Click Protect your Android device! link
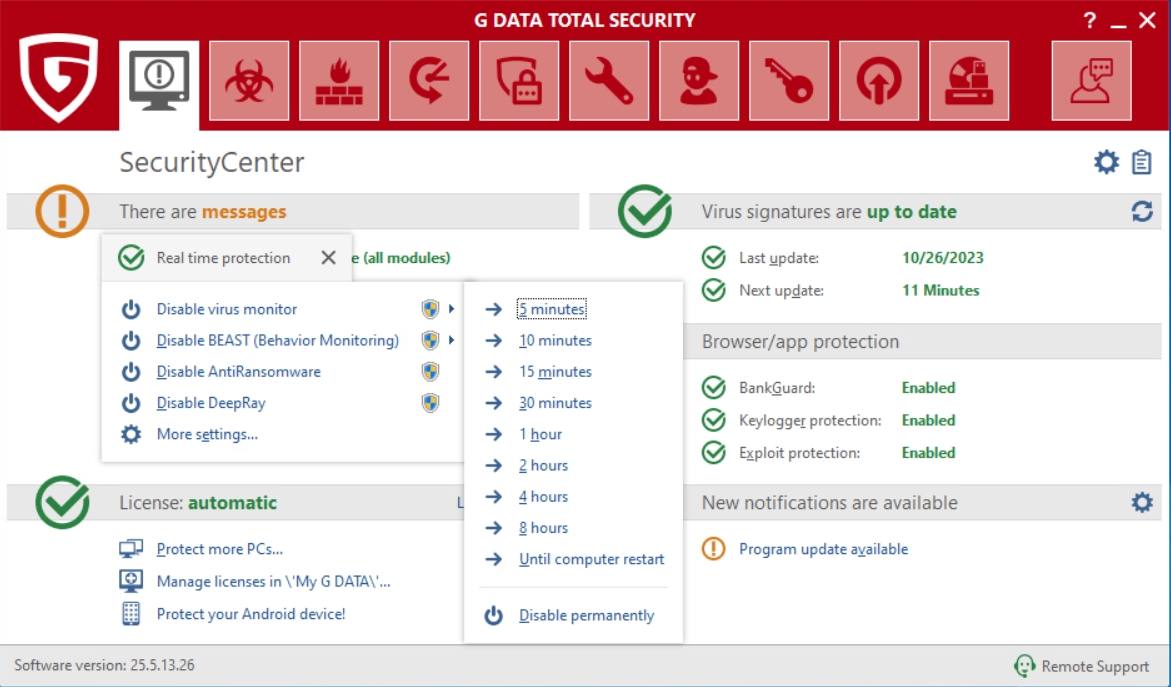Screen dimensions: 1171x687 point(251,614)
